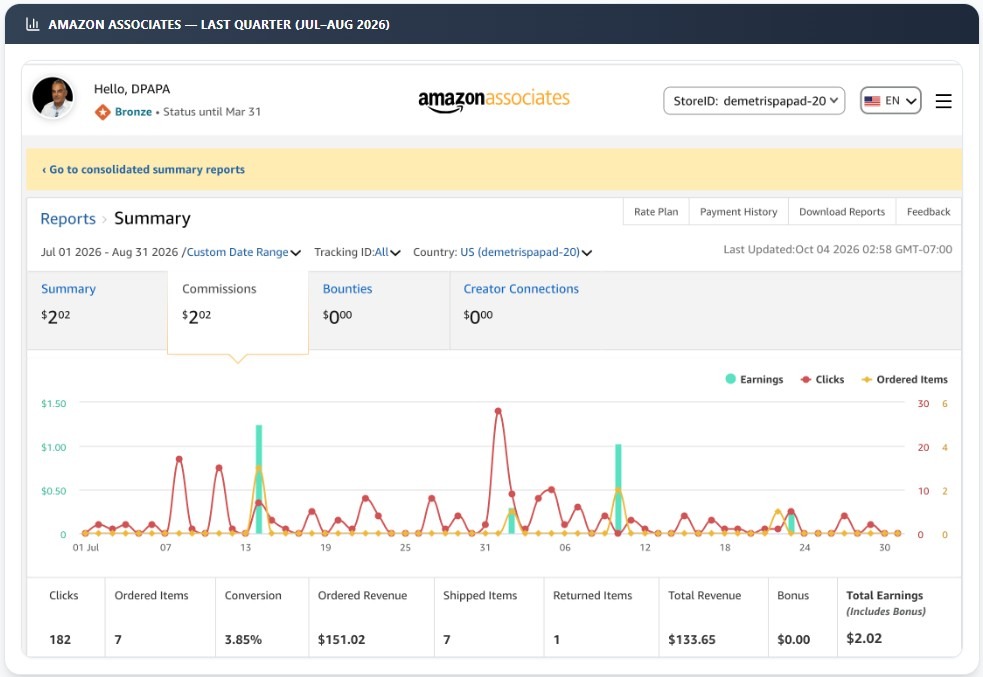Click the Reports breadcrumb link
This screenshot has height=677, width=983.
68,219
